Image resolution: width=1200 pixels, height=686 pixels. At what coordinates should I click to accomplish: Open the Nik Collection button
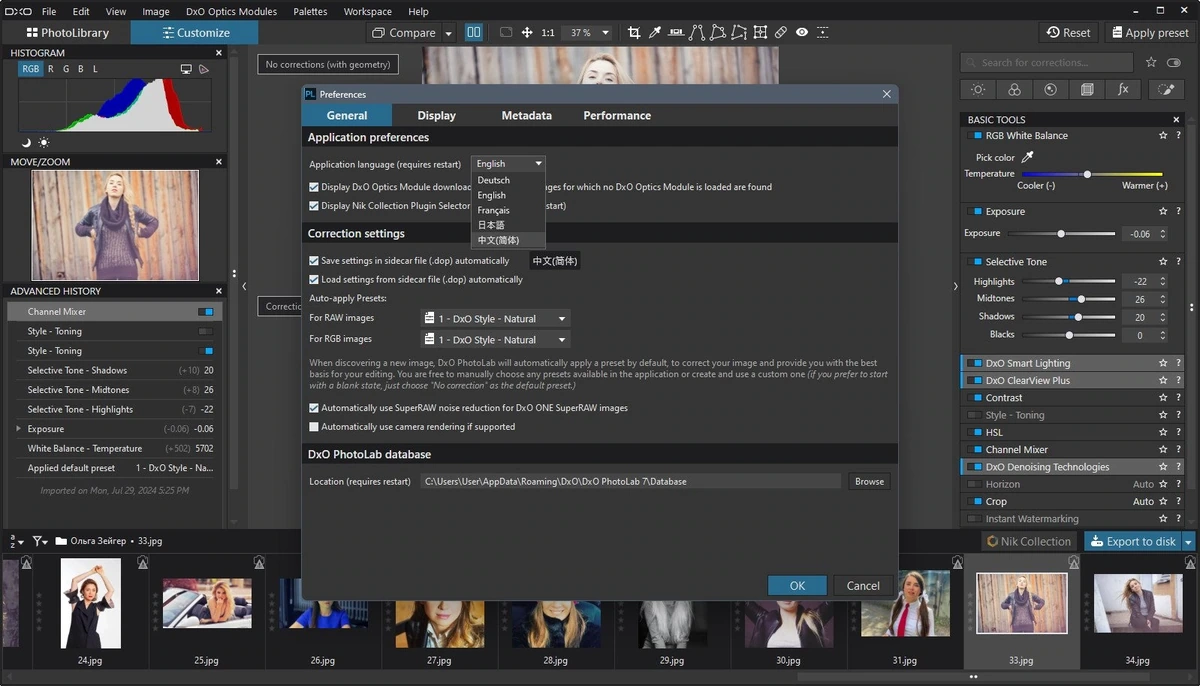coord(1029,541)
